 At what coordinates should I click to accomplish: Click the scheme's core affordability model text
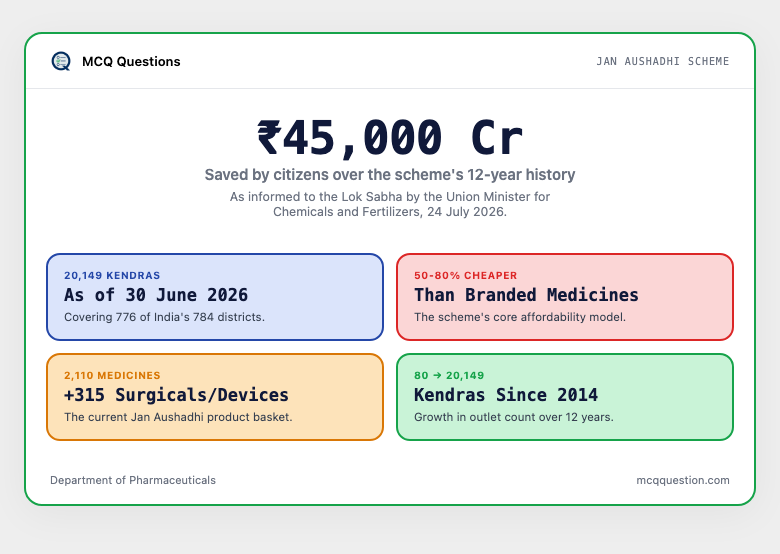520,317
